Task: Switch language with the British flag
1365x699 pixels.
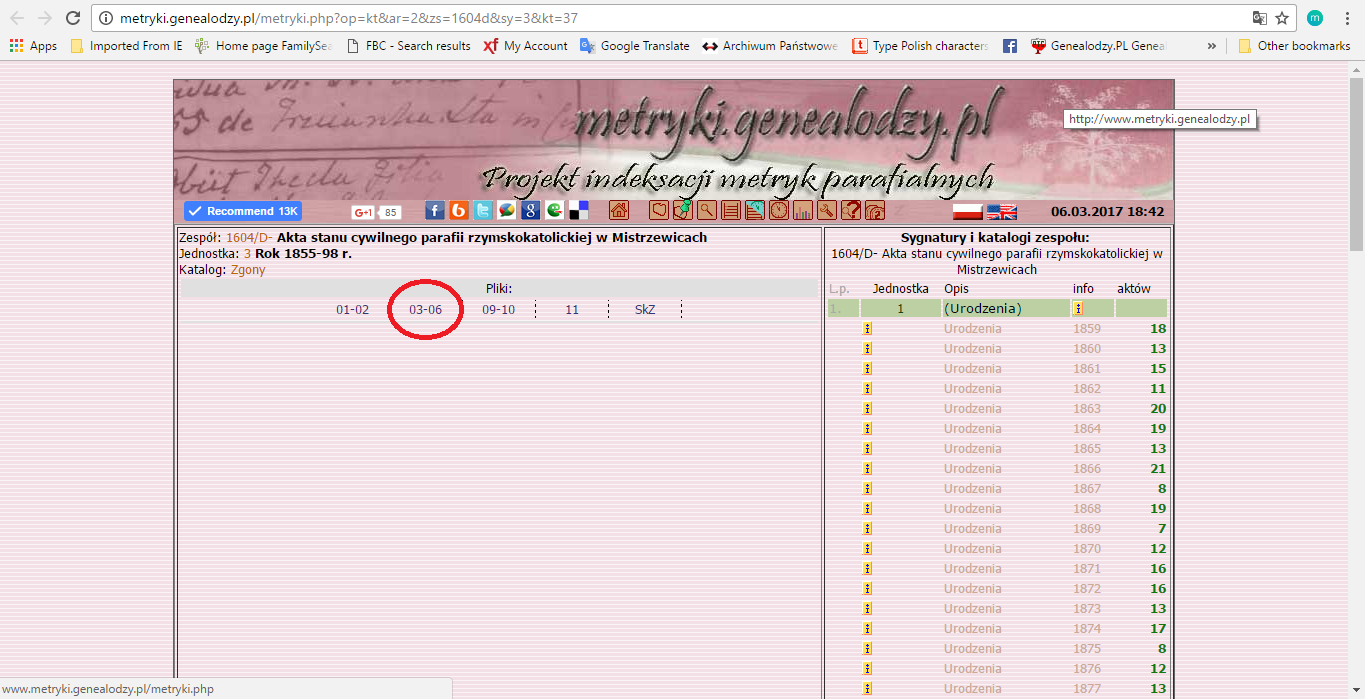Action: coord(1001,211)
